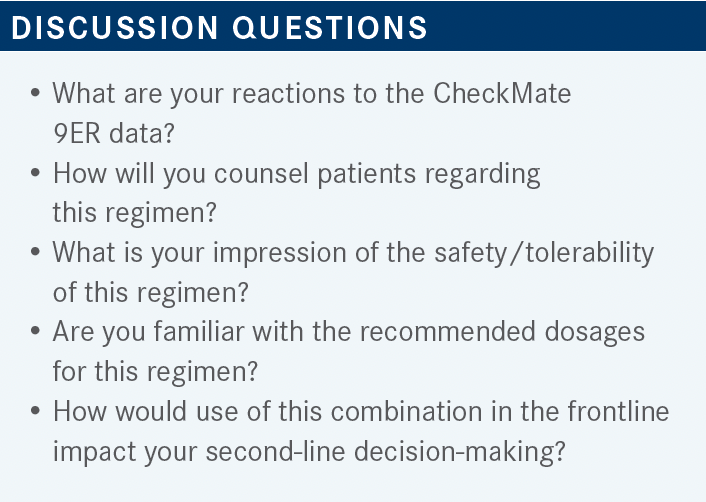Click the DISCUSSION QUESTIONS header title

coord(219,27)
